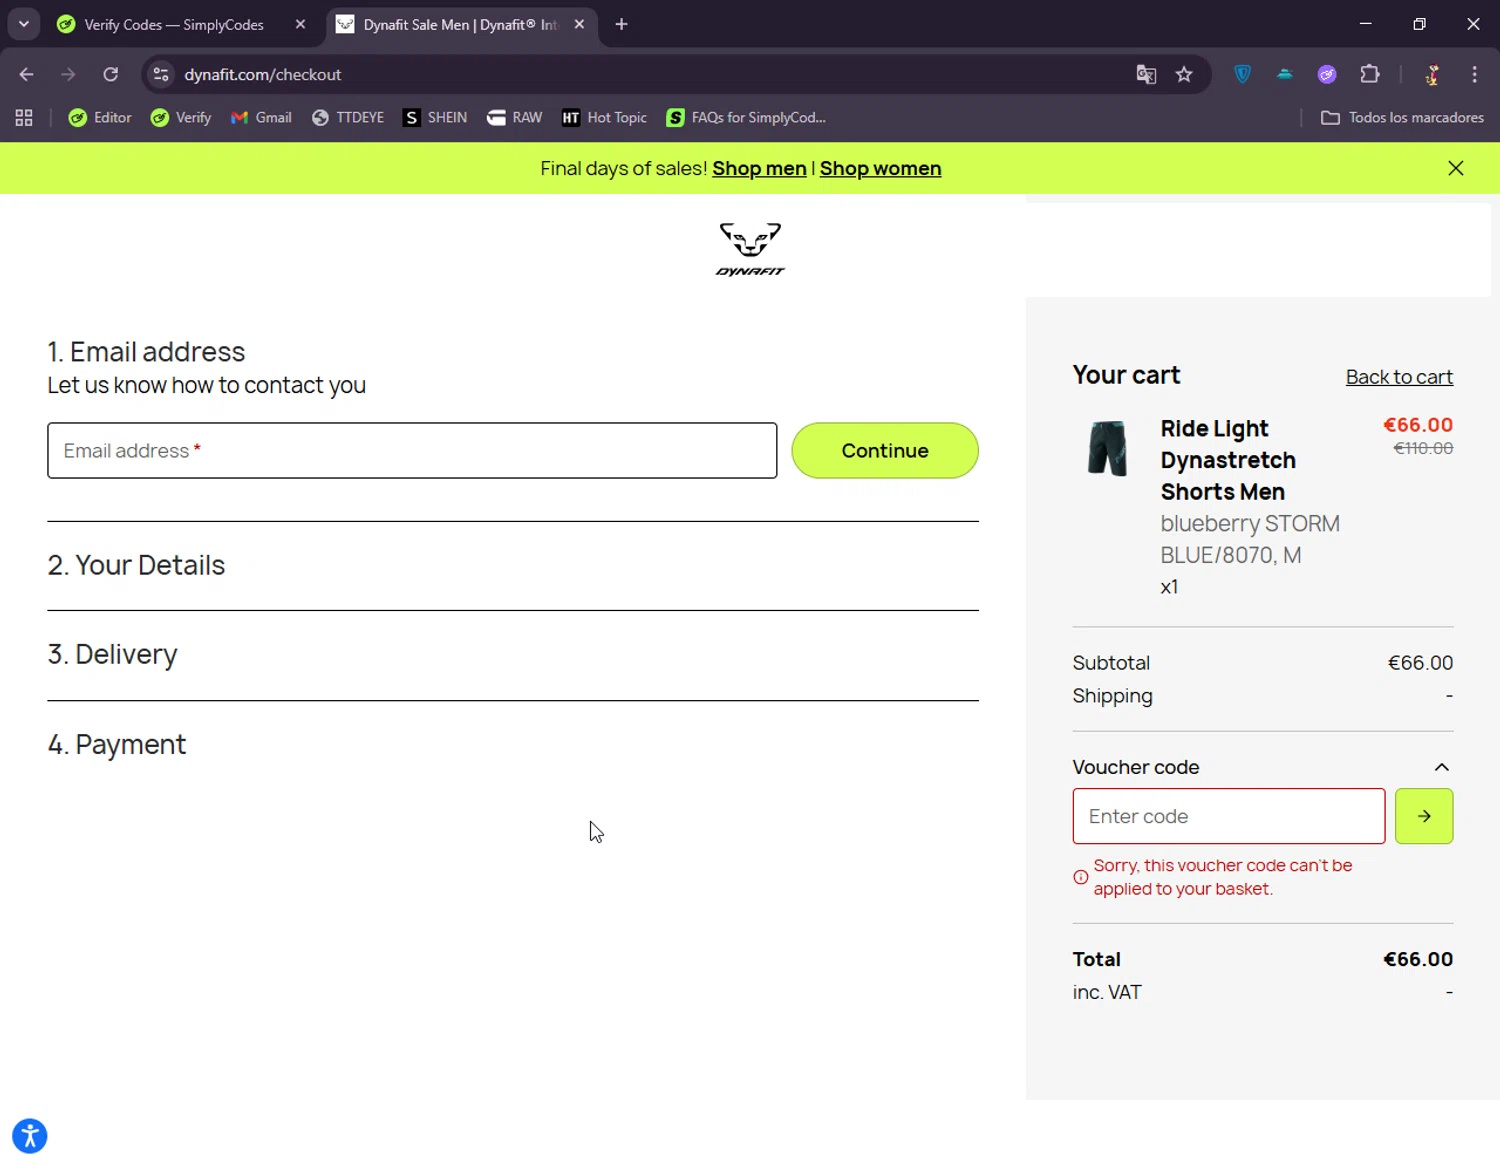1500x1165 pixels.
Task: Open the Gmail bookmark
Action: pos(261,118)
